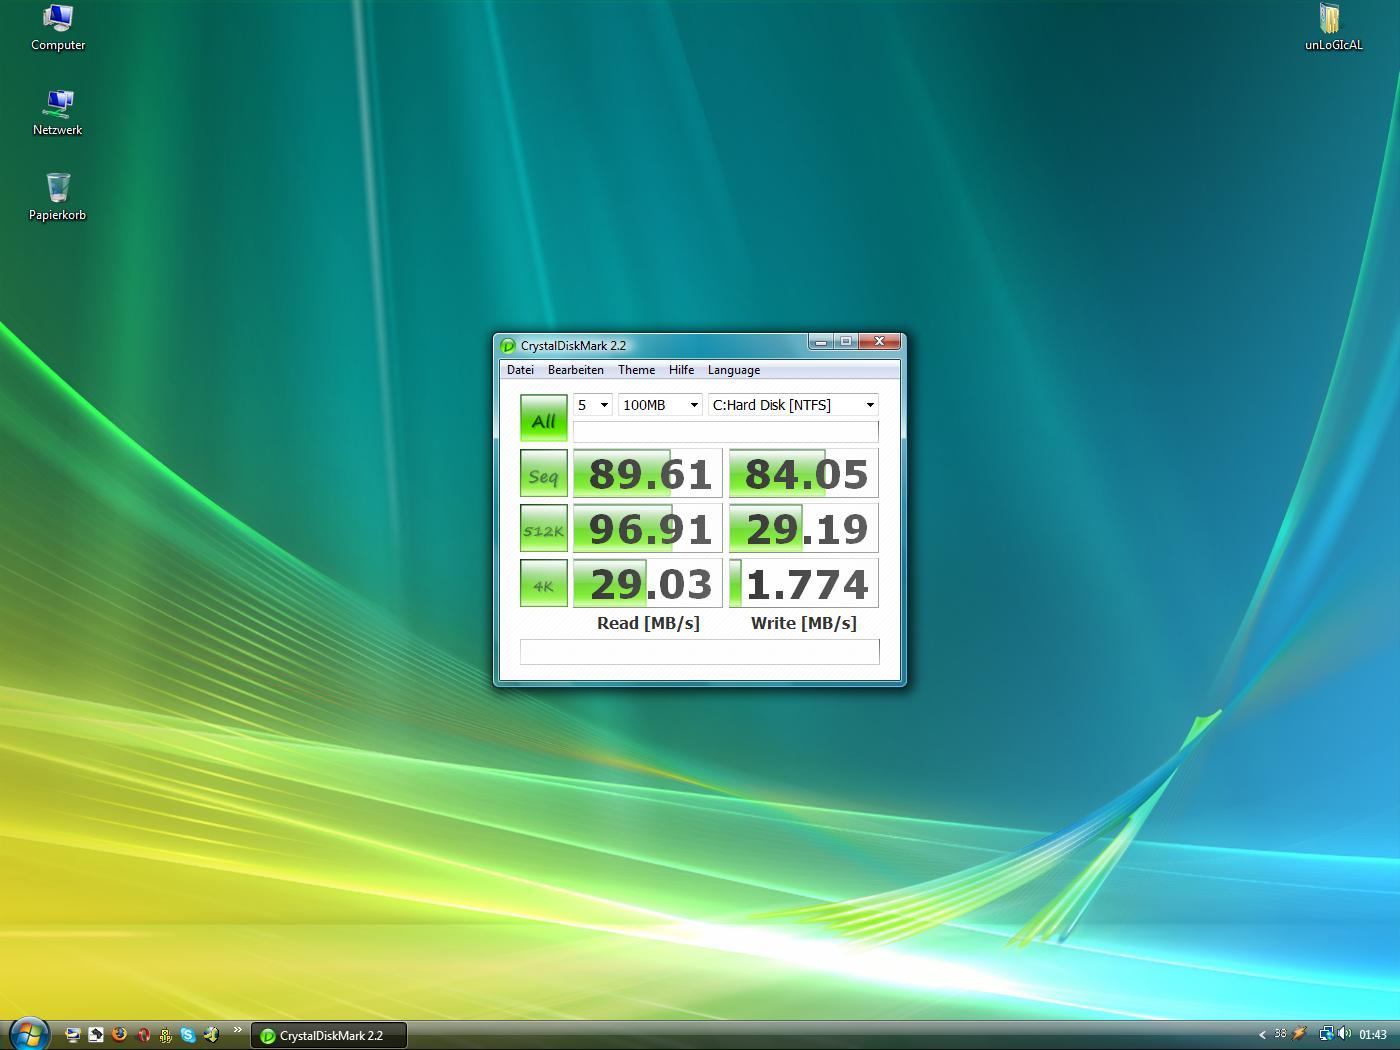Launch Opera from quick launch

pos(143,1035)
